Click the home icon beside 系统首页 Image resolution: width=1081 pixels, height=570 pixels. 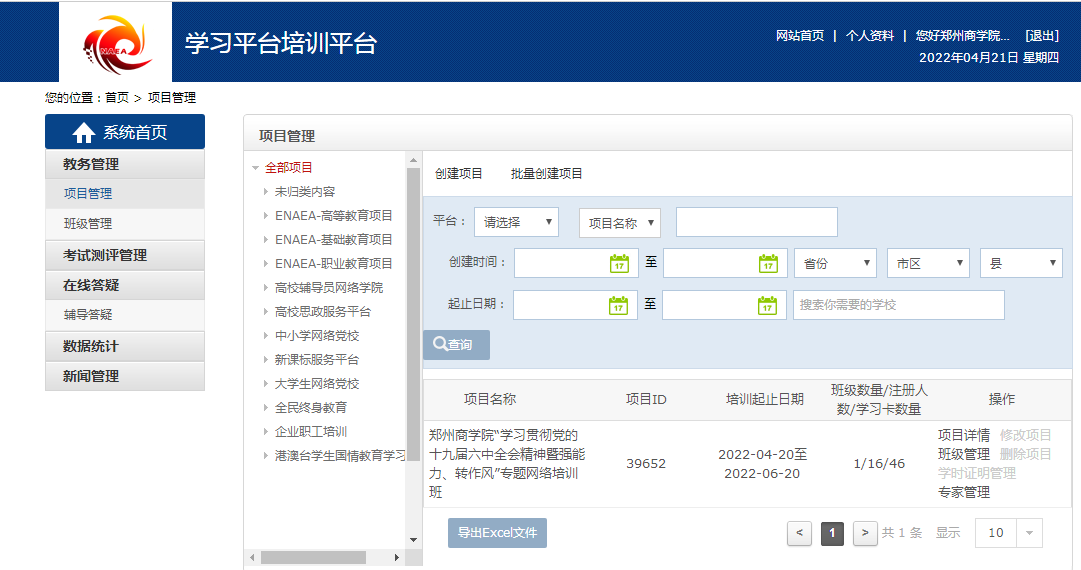(x=84, y=133)
